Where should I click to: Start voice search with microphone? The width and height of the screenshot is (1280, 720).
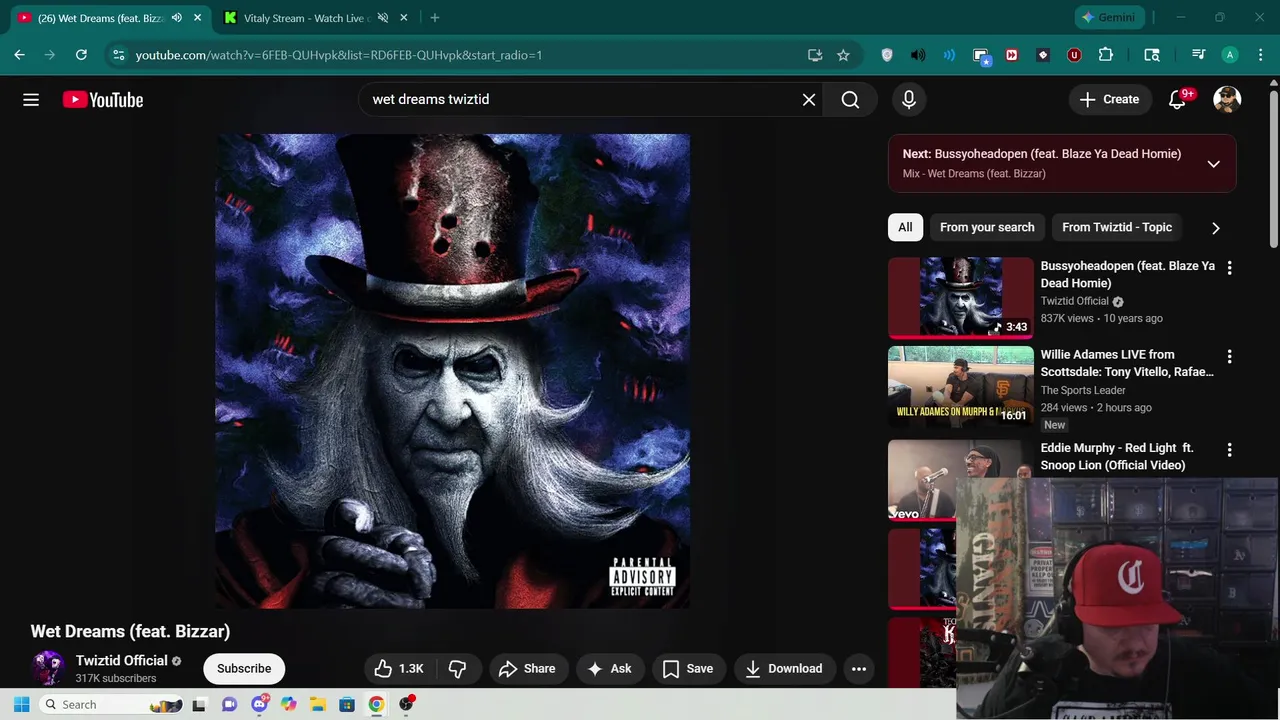click(909, 100)
